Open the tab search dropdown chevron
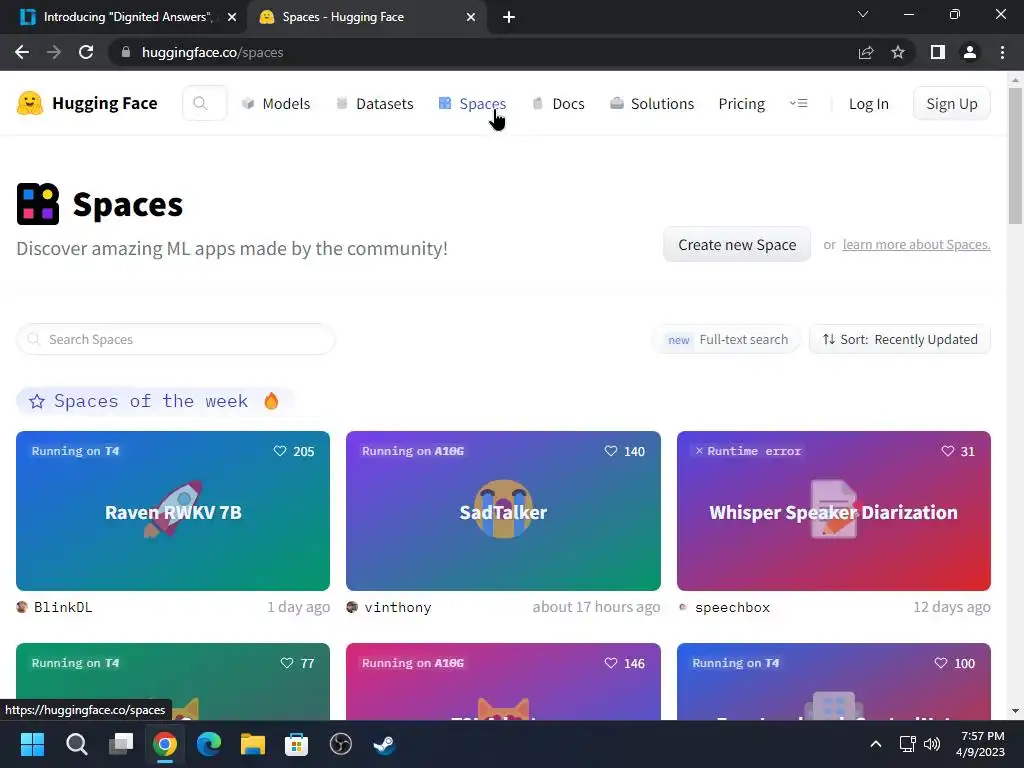Image resolution: width=1024 pixels, height=768 pixels. pos(863,14)
